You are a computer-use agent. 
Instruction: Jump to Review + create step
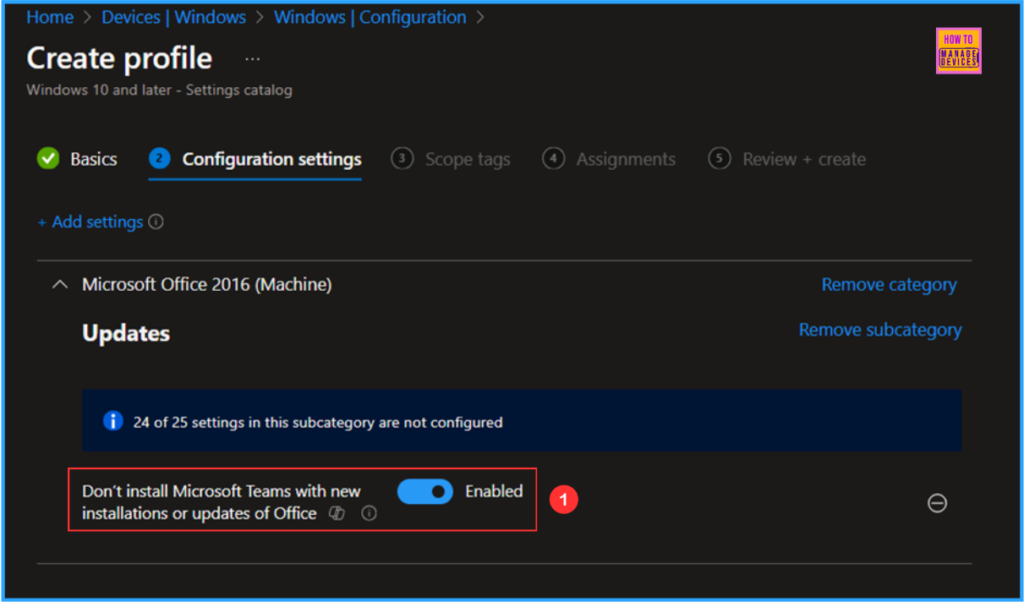click(x=787, y=159)
